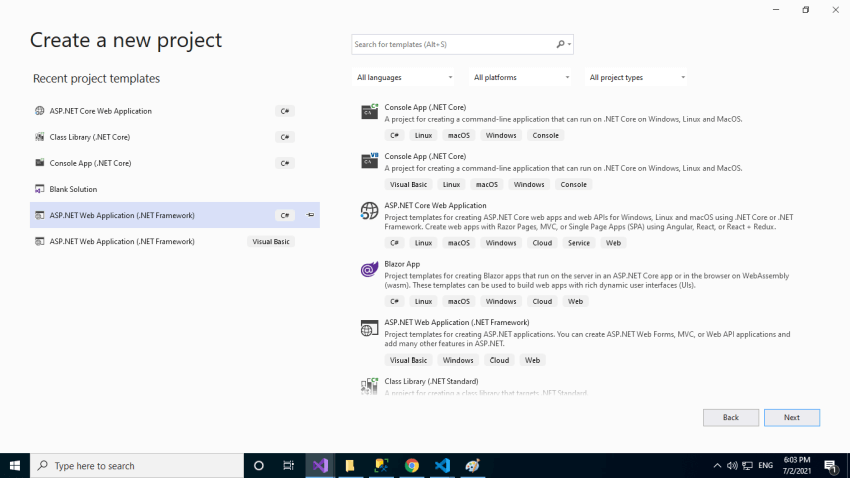The width and height of the screenshot is (850, 478).
Task: Click the Class Library (.NET Standard) template icon
Action: point(370,386)
